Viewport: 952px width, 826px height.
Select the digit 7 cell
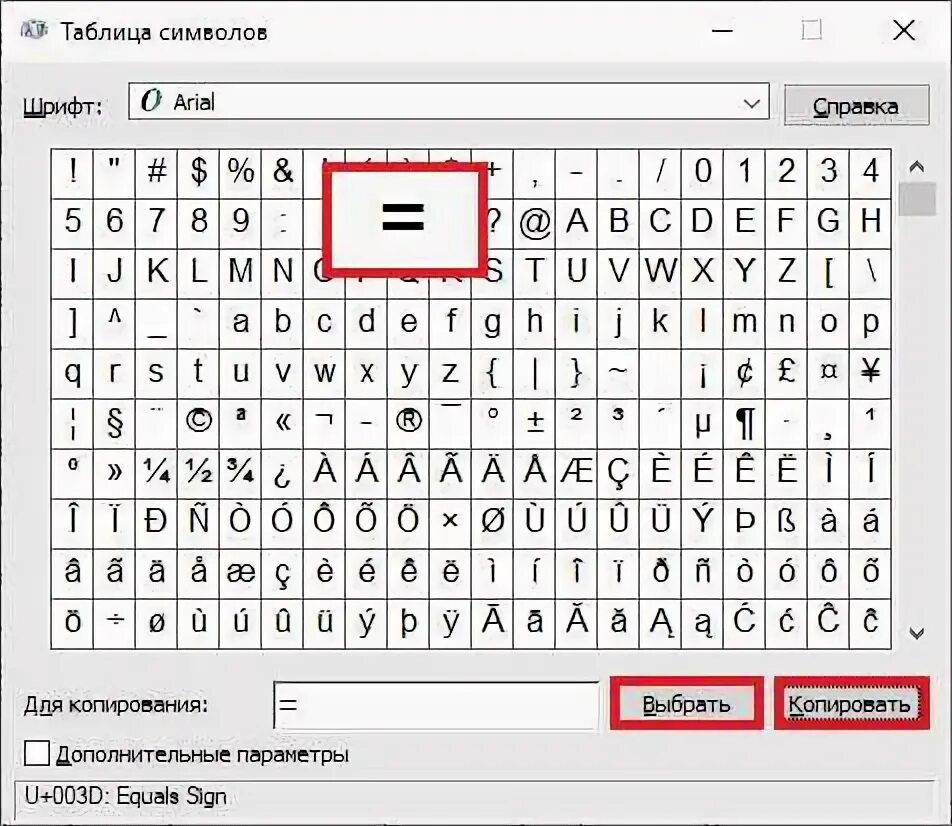[157, 224]
